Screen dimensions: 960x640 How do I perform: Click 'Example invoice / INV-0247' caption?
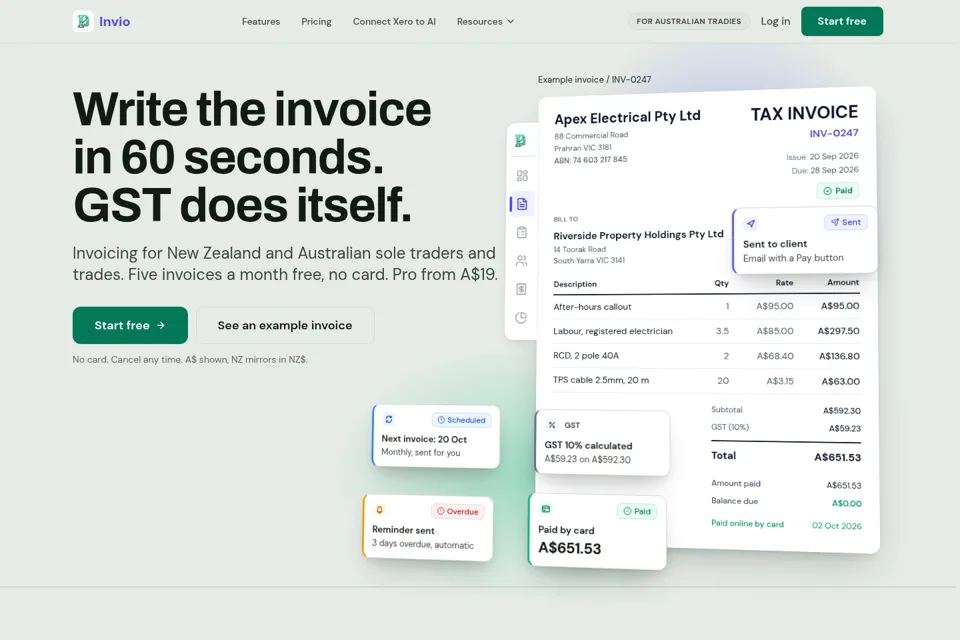coord(594,80)
